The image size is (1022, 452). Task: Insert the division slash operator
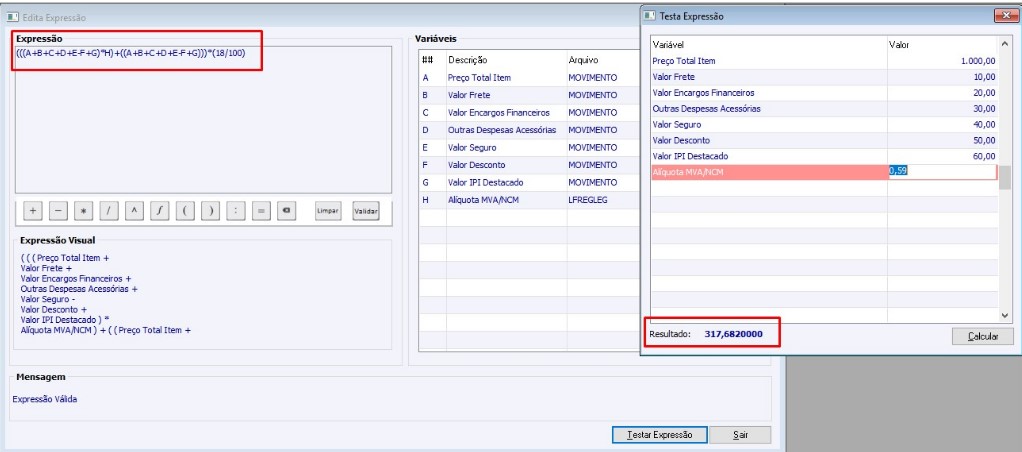(108, 211)
